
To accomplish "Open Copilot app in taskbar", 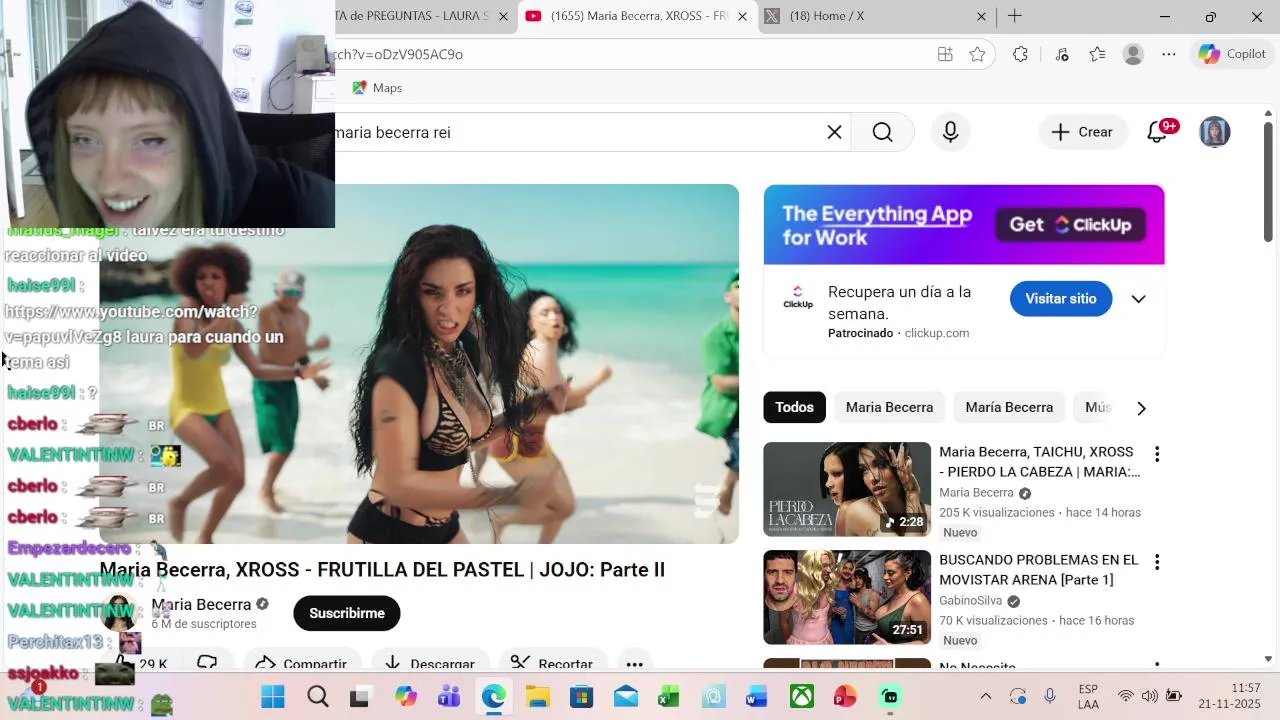I will pyautogui.click(x=405, y=696).
